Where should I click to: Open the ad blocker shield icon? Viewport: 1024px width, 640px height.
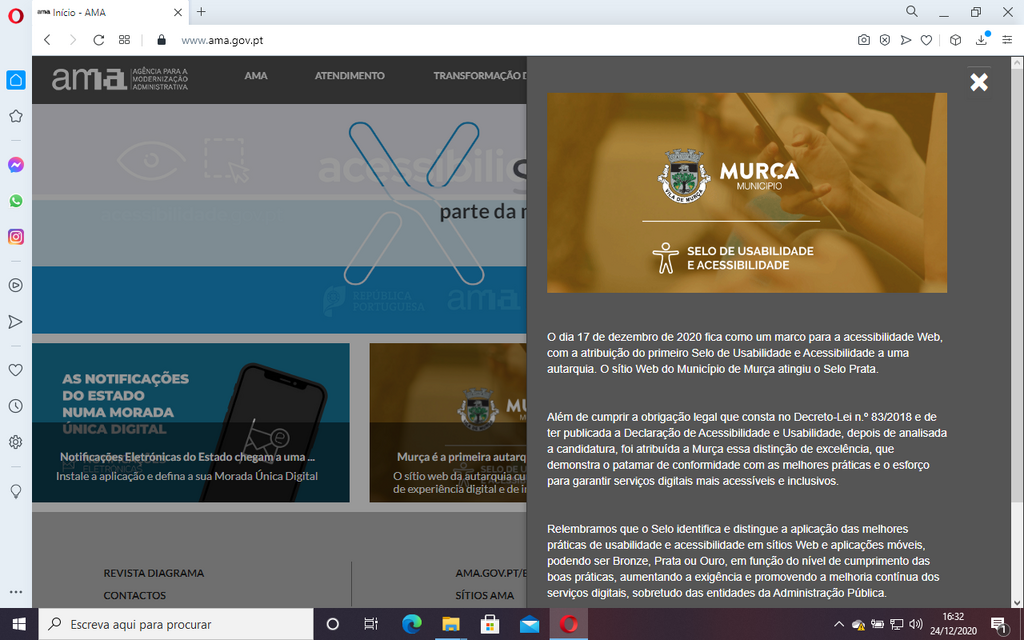(x=884, y=40)
